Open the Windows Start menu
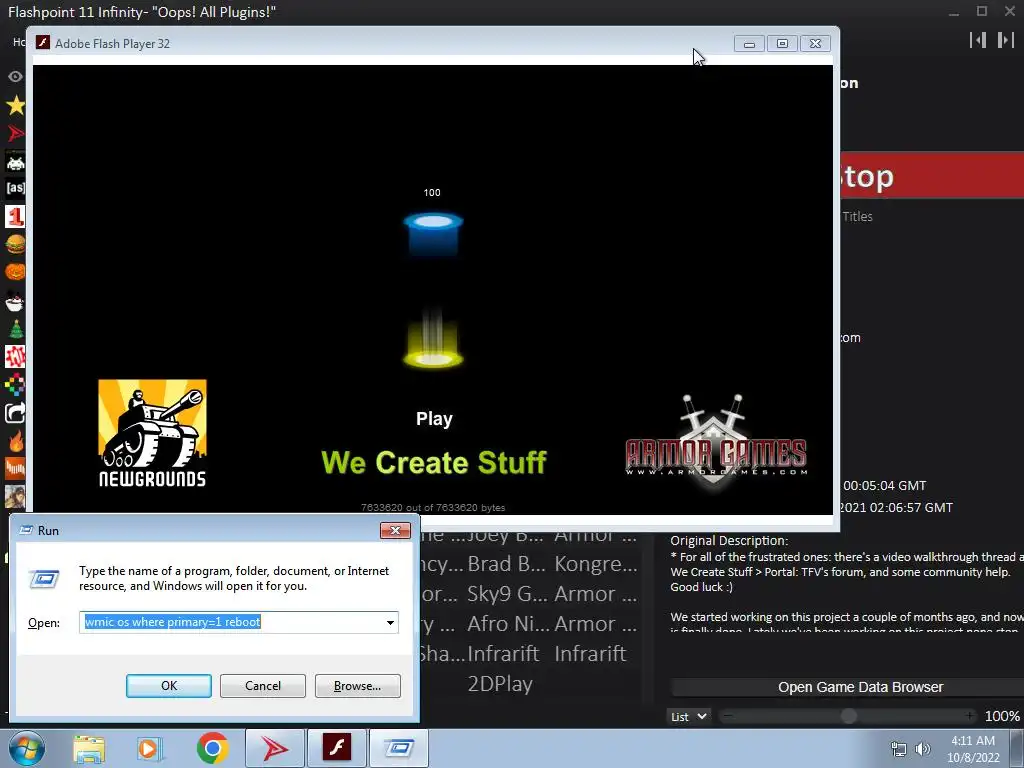The height and width of the screenshot is (768, 1024). click(27, 748)
